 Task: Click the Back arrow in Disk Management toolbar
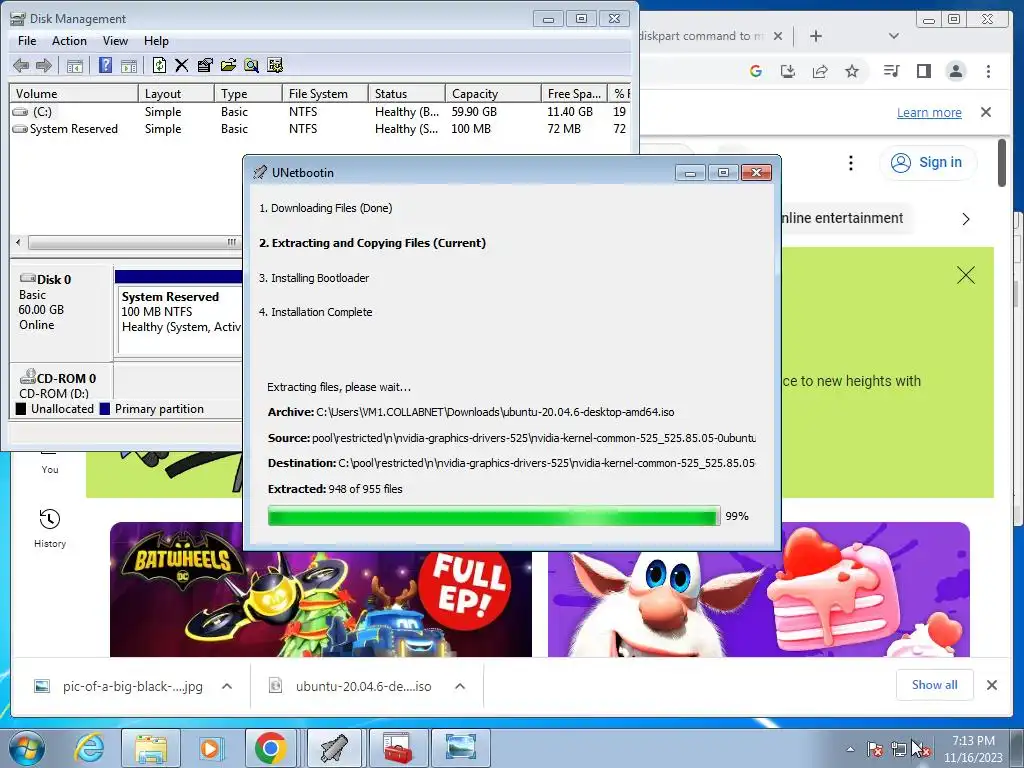click(21, 65)
